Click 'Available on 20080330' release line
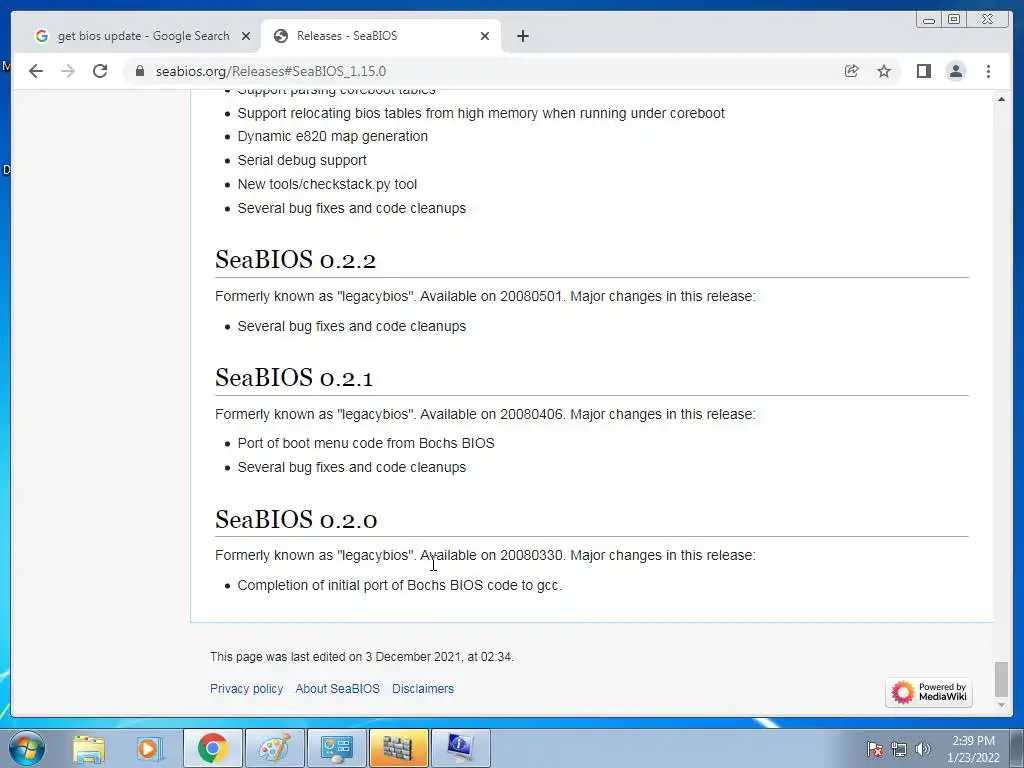Screen dimensions: 1024x768 click(x=485, y=555)
